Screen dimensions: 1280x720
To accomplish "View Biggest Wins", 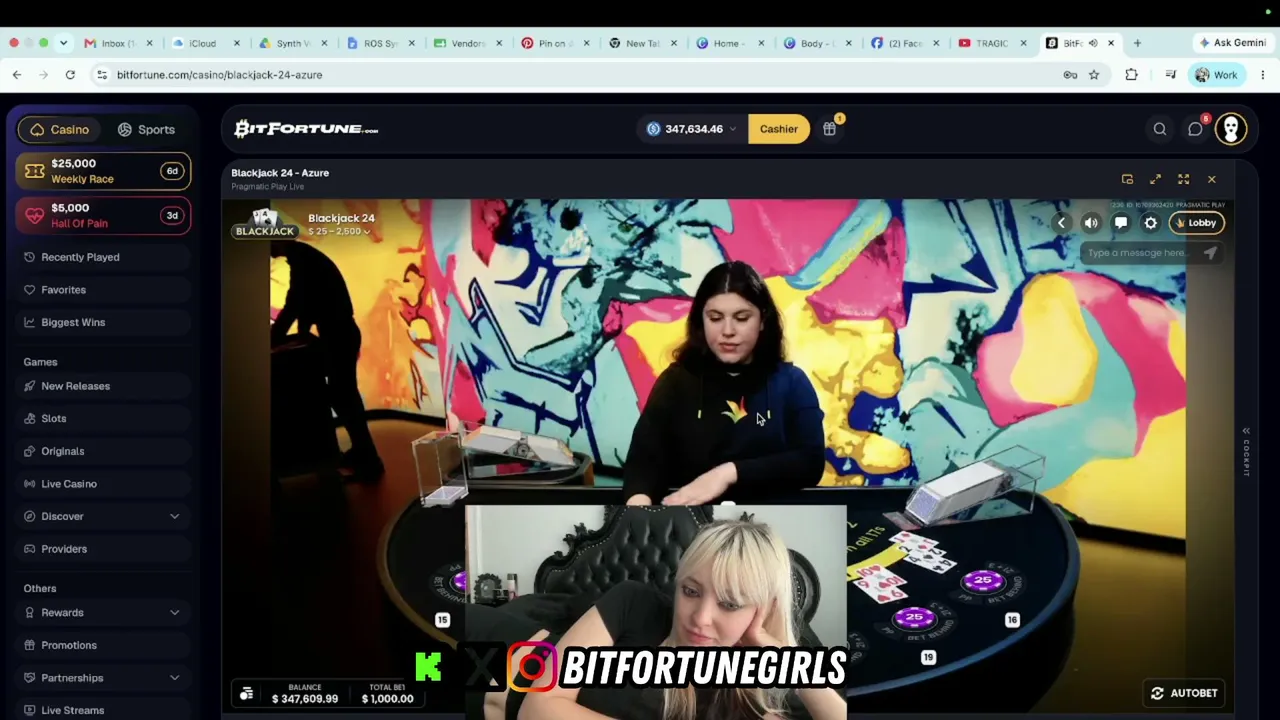I will click(x=102, y=322).
